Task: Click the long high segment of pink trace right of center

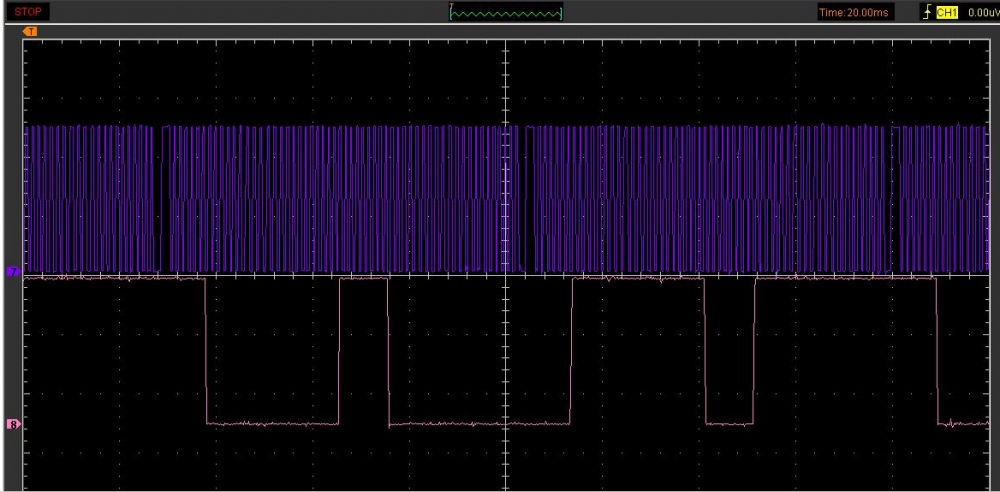Action: click(x=638, y=279)
